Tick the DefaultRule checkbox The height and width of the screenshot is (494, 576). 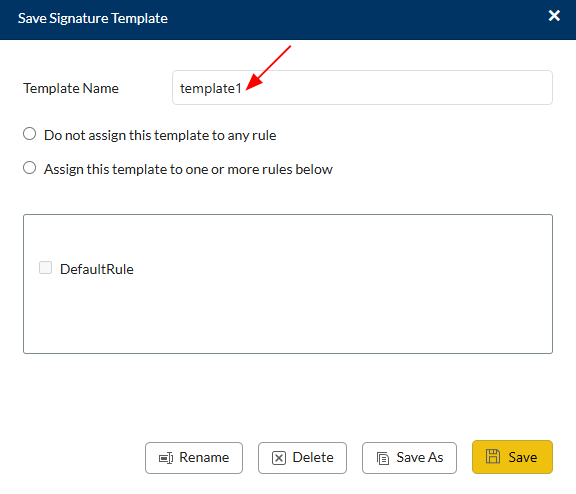tap(46, 268)
